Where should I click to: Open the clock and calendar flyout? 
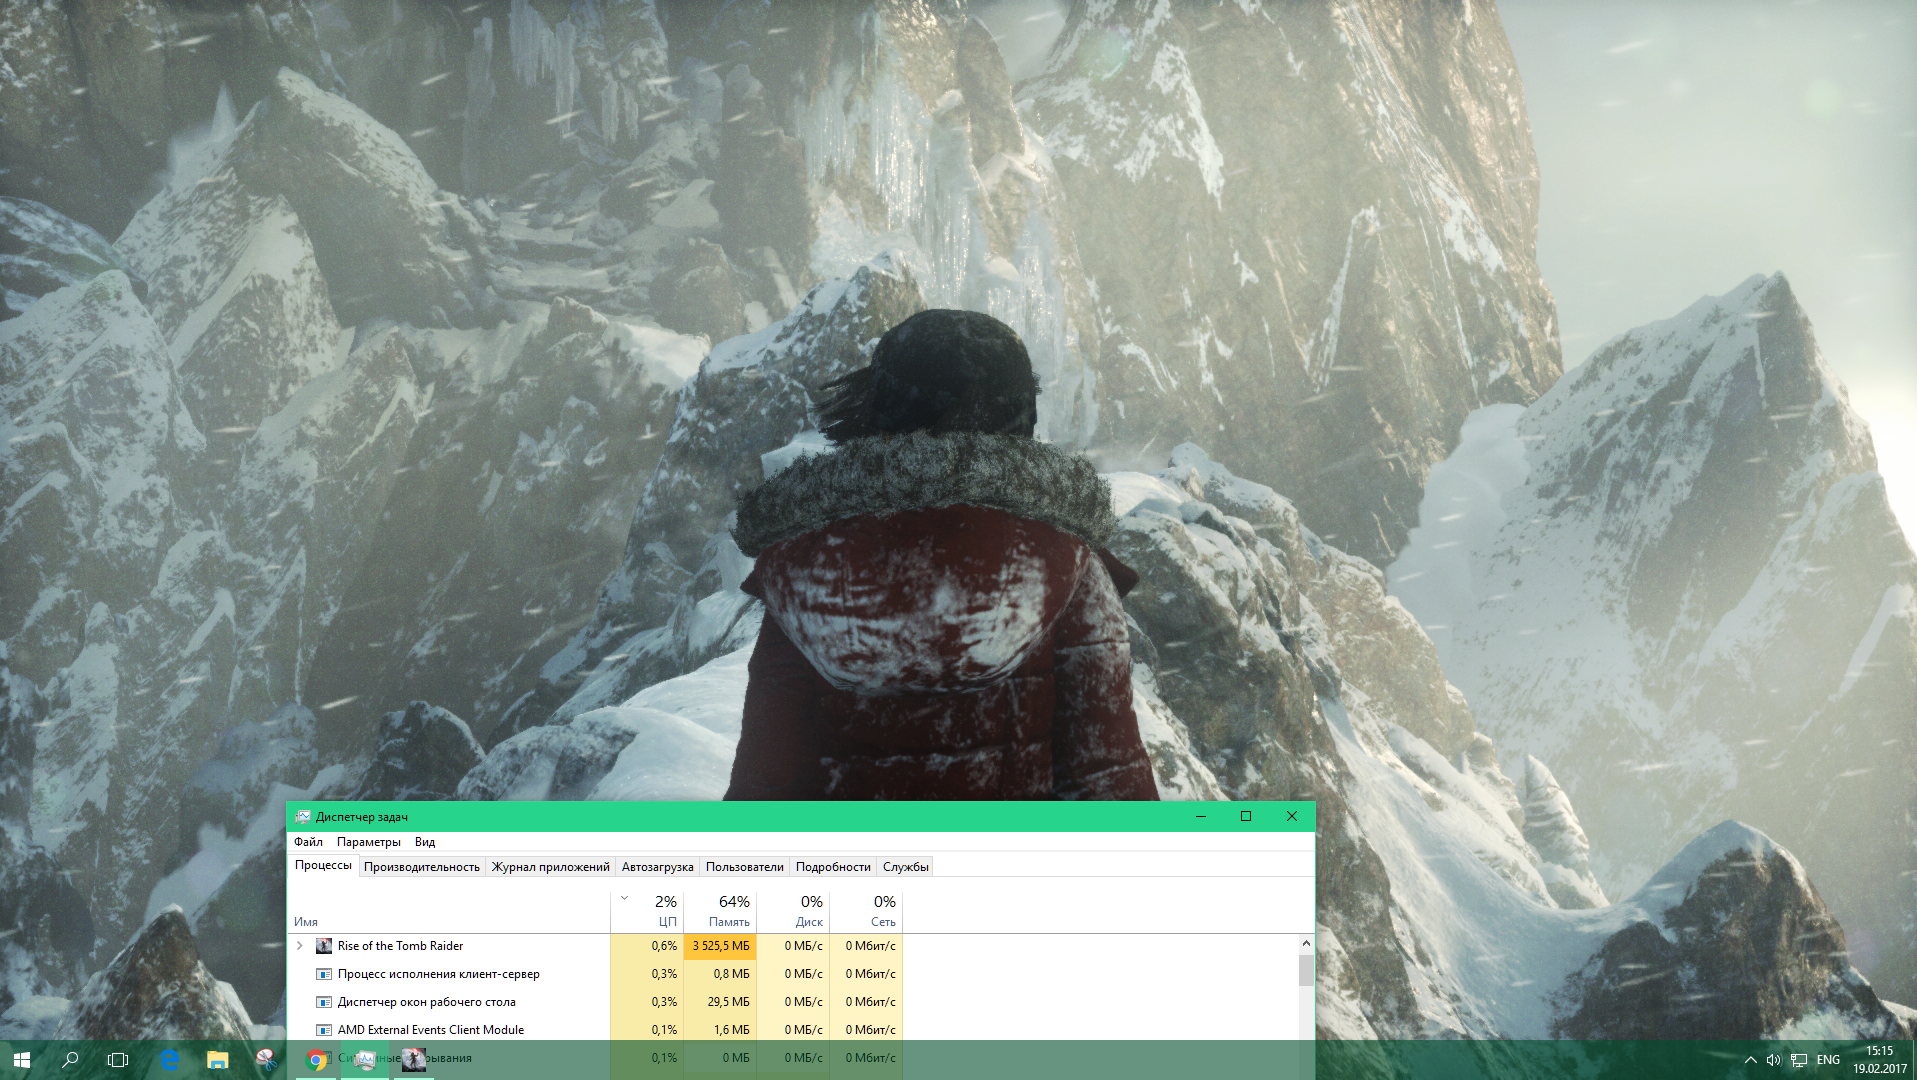[x=1880, y=1060]
